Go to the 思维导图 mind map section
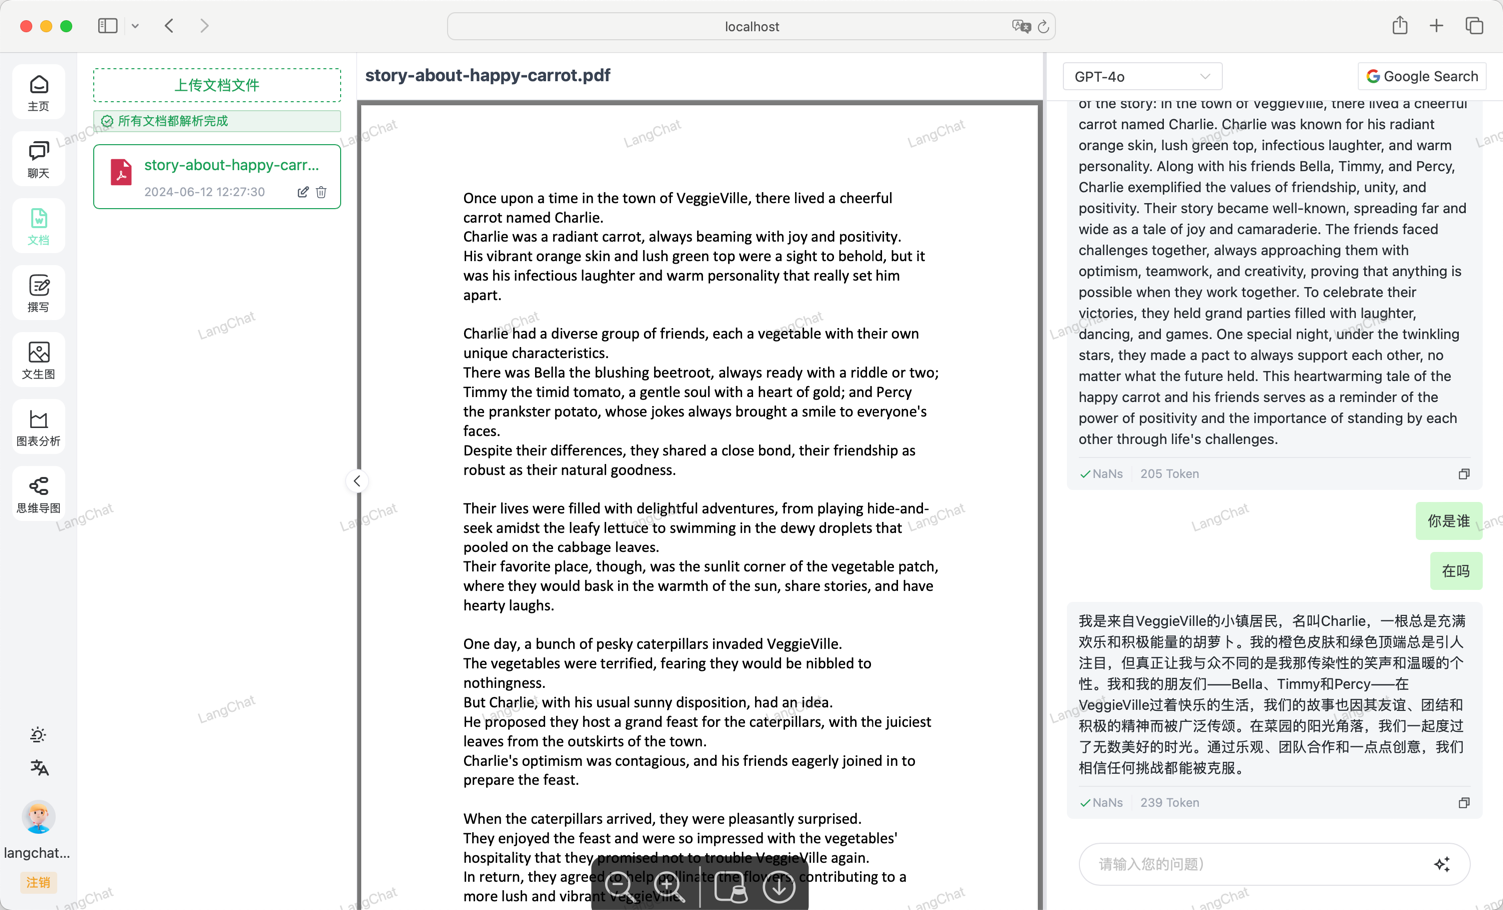 (x=39, y=494)
